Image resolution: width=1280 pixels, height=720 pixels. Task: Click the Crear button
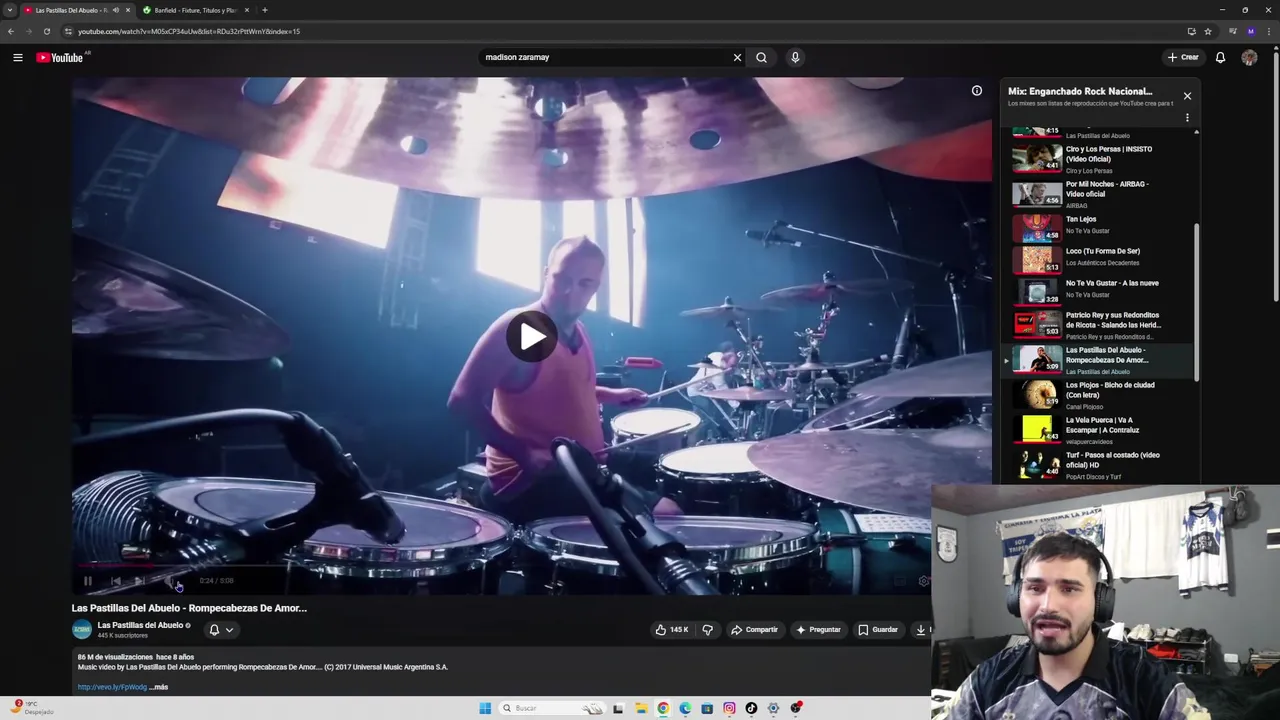(x=1183, y=57)
